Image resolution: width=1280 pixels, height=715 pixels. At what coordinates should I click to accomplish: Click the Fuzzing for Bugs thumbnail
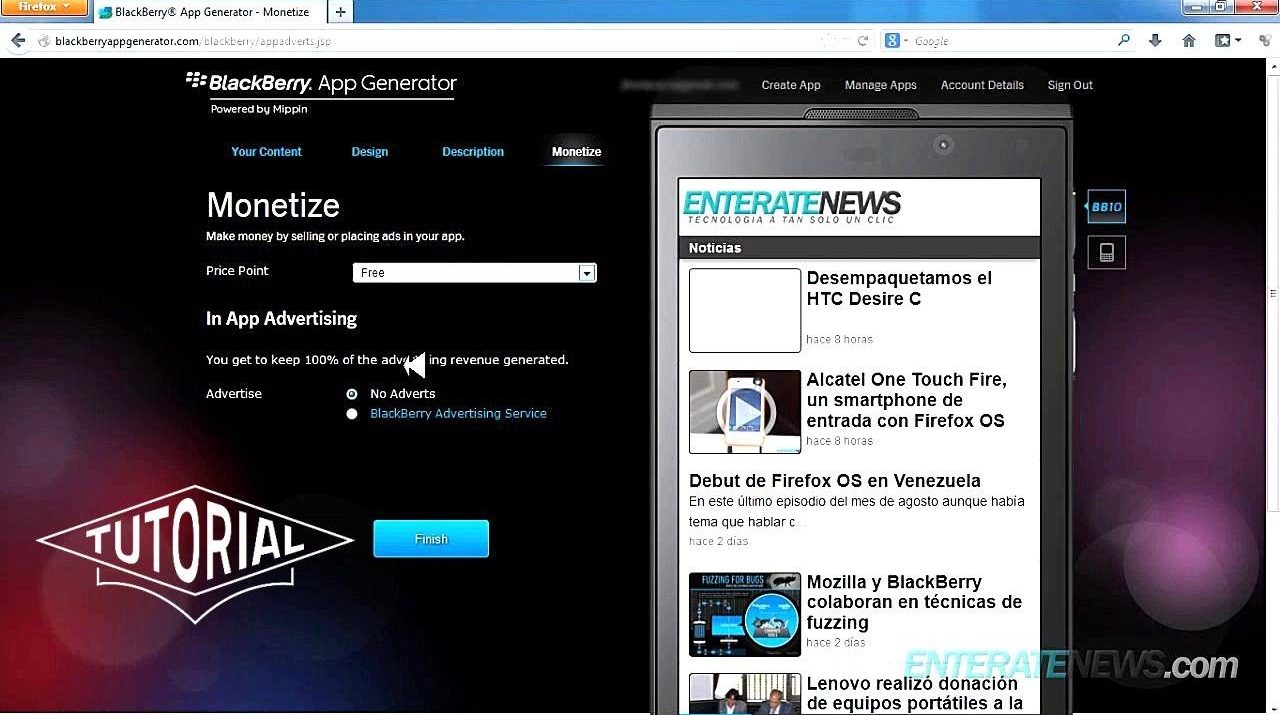point(745,614)
